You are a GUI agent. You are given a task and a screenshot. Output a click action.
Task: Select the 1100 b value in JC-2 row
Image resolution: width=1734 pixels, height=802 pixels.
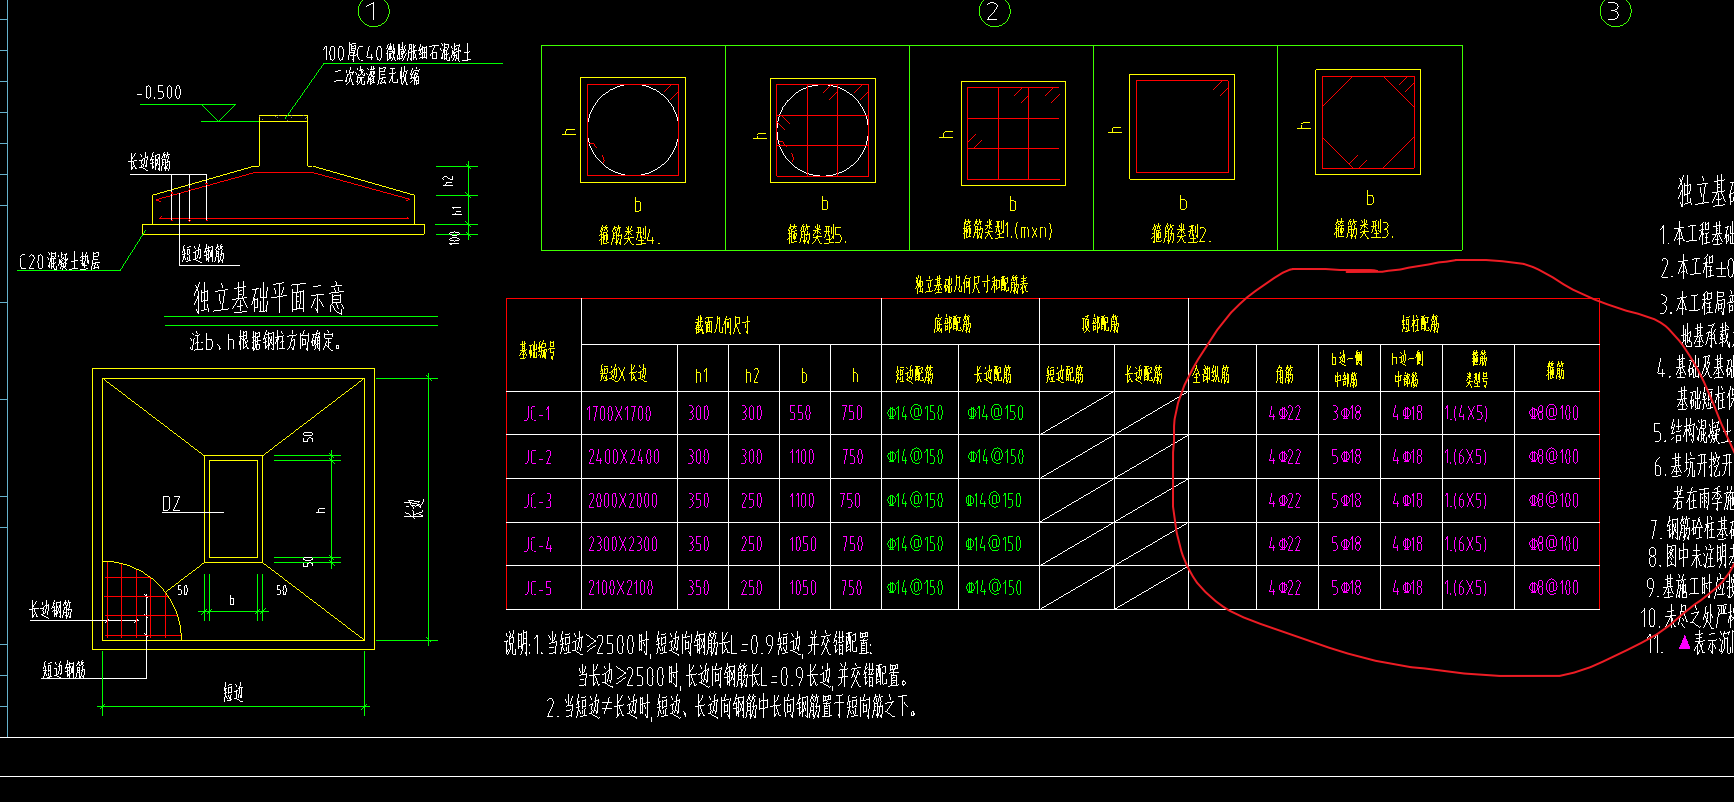pos(802,457)
